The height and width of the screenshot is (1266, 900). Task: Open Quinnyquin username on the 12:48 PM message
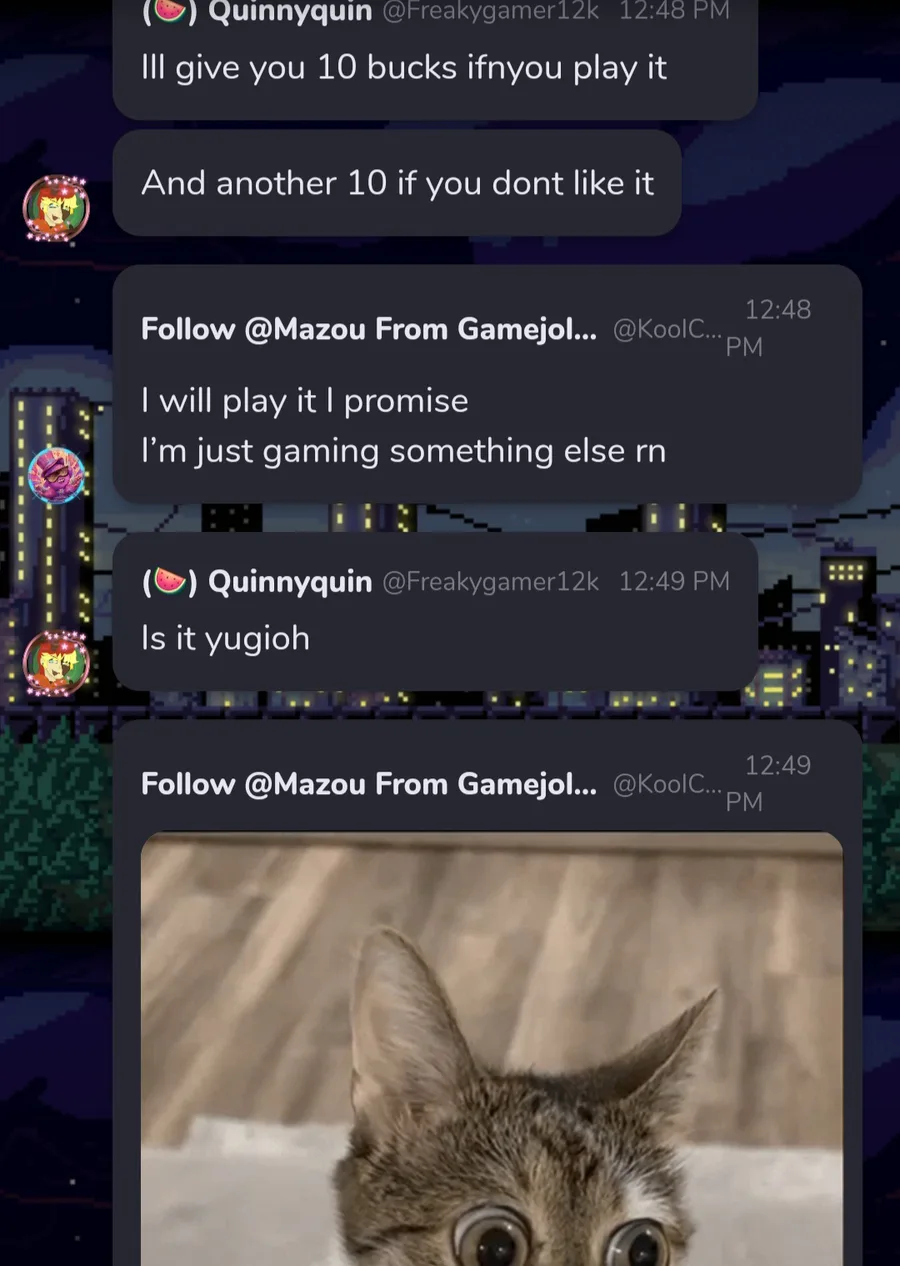tap(290, 12)
